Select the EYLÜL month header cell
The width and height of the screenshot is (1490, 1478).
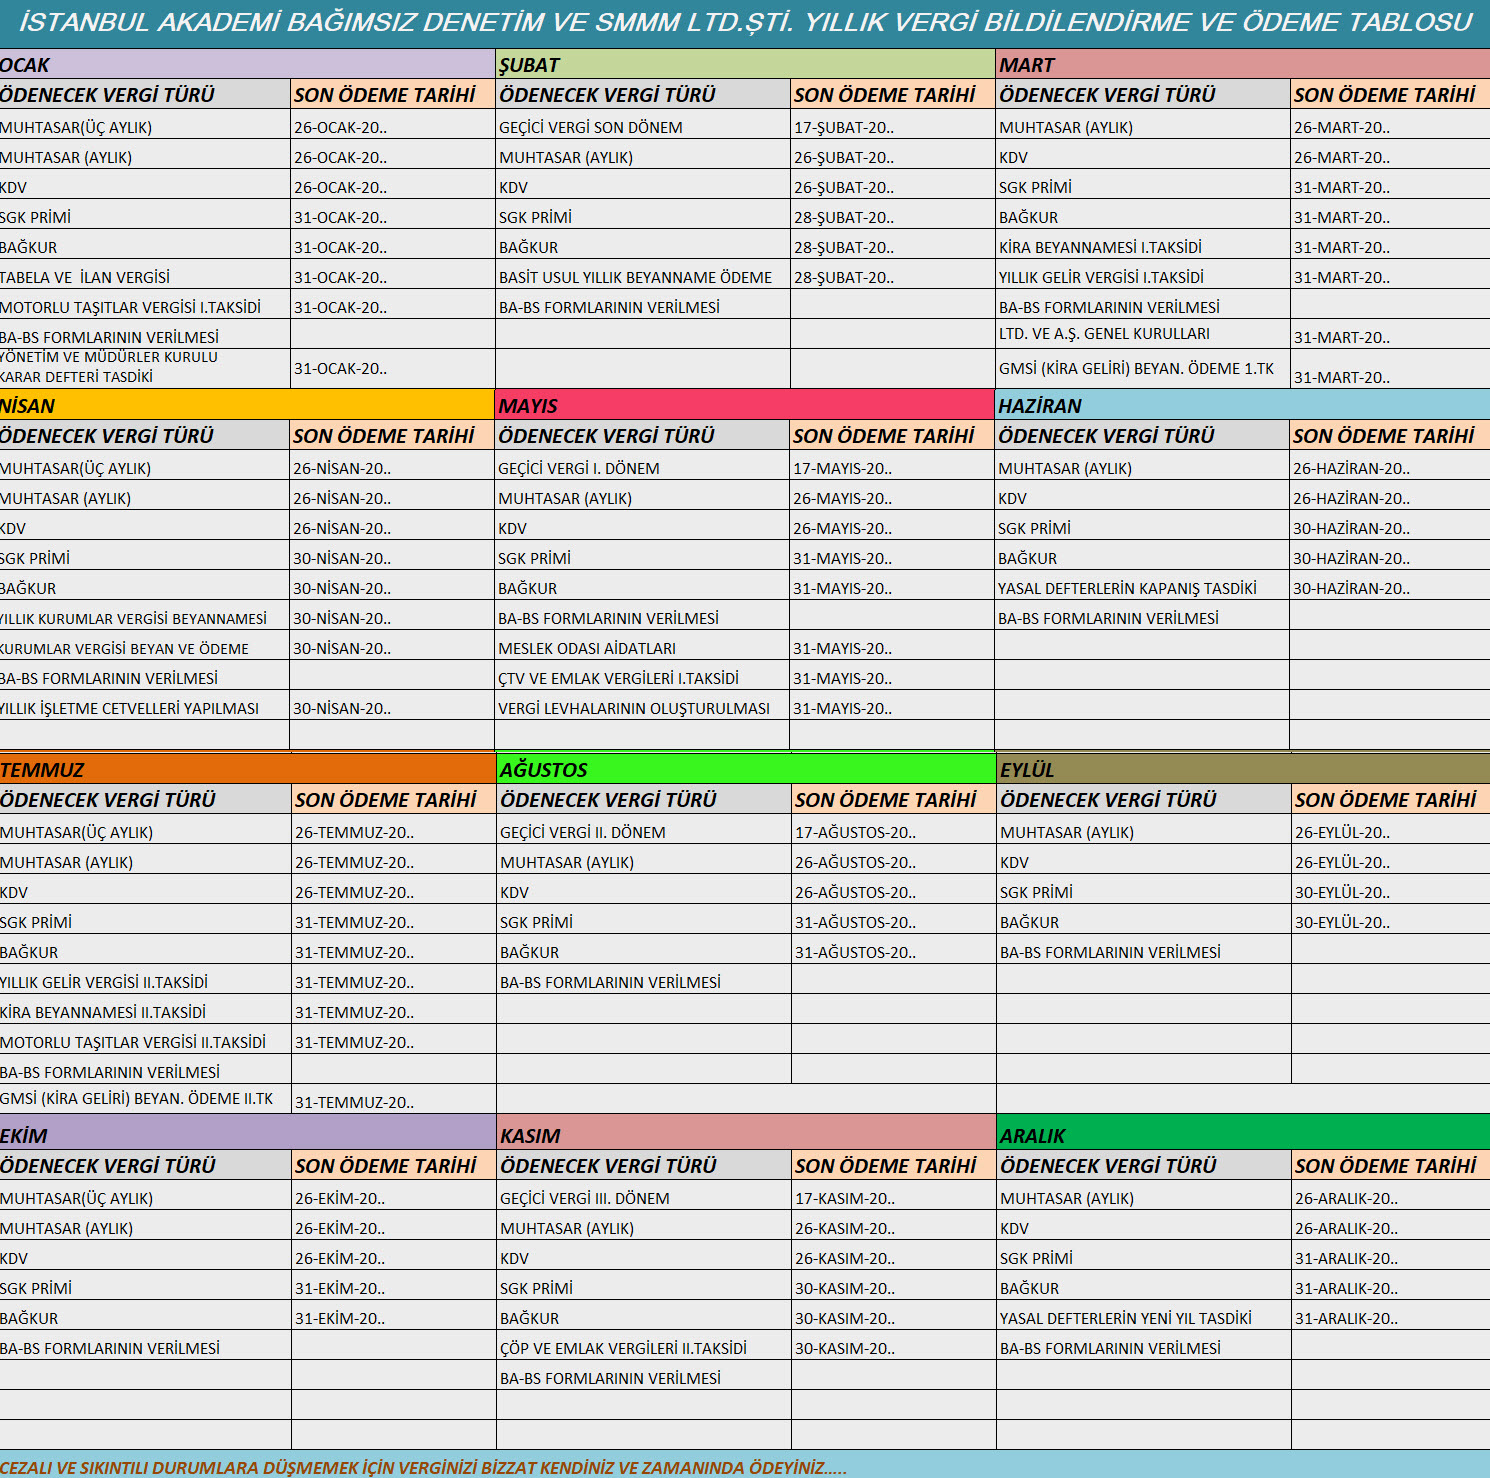click(x=1243, y=769)
